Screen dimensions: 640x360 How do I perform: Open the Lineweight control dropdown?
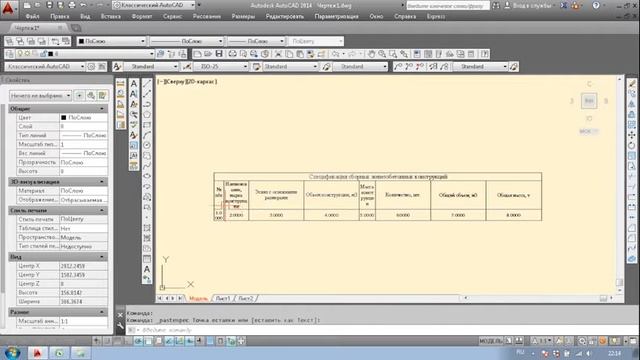click(x=256, y=41)
